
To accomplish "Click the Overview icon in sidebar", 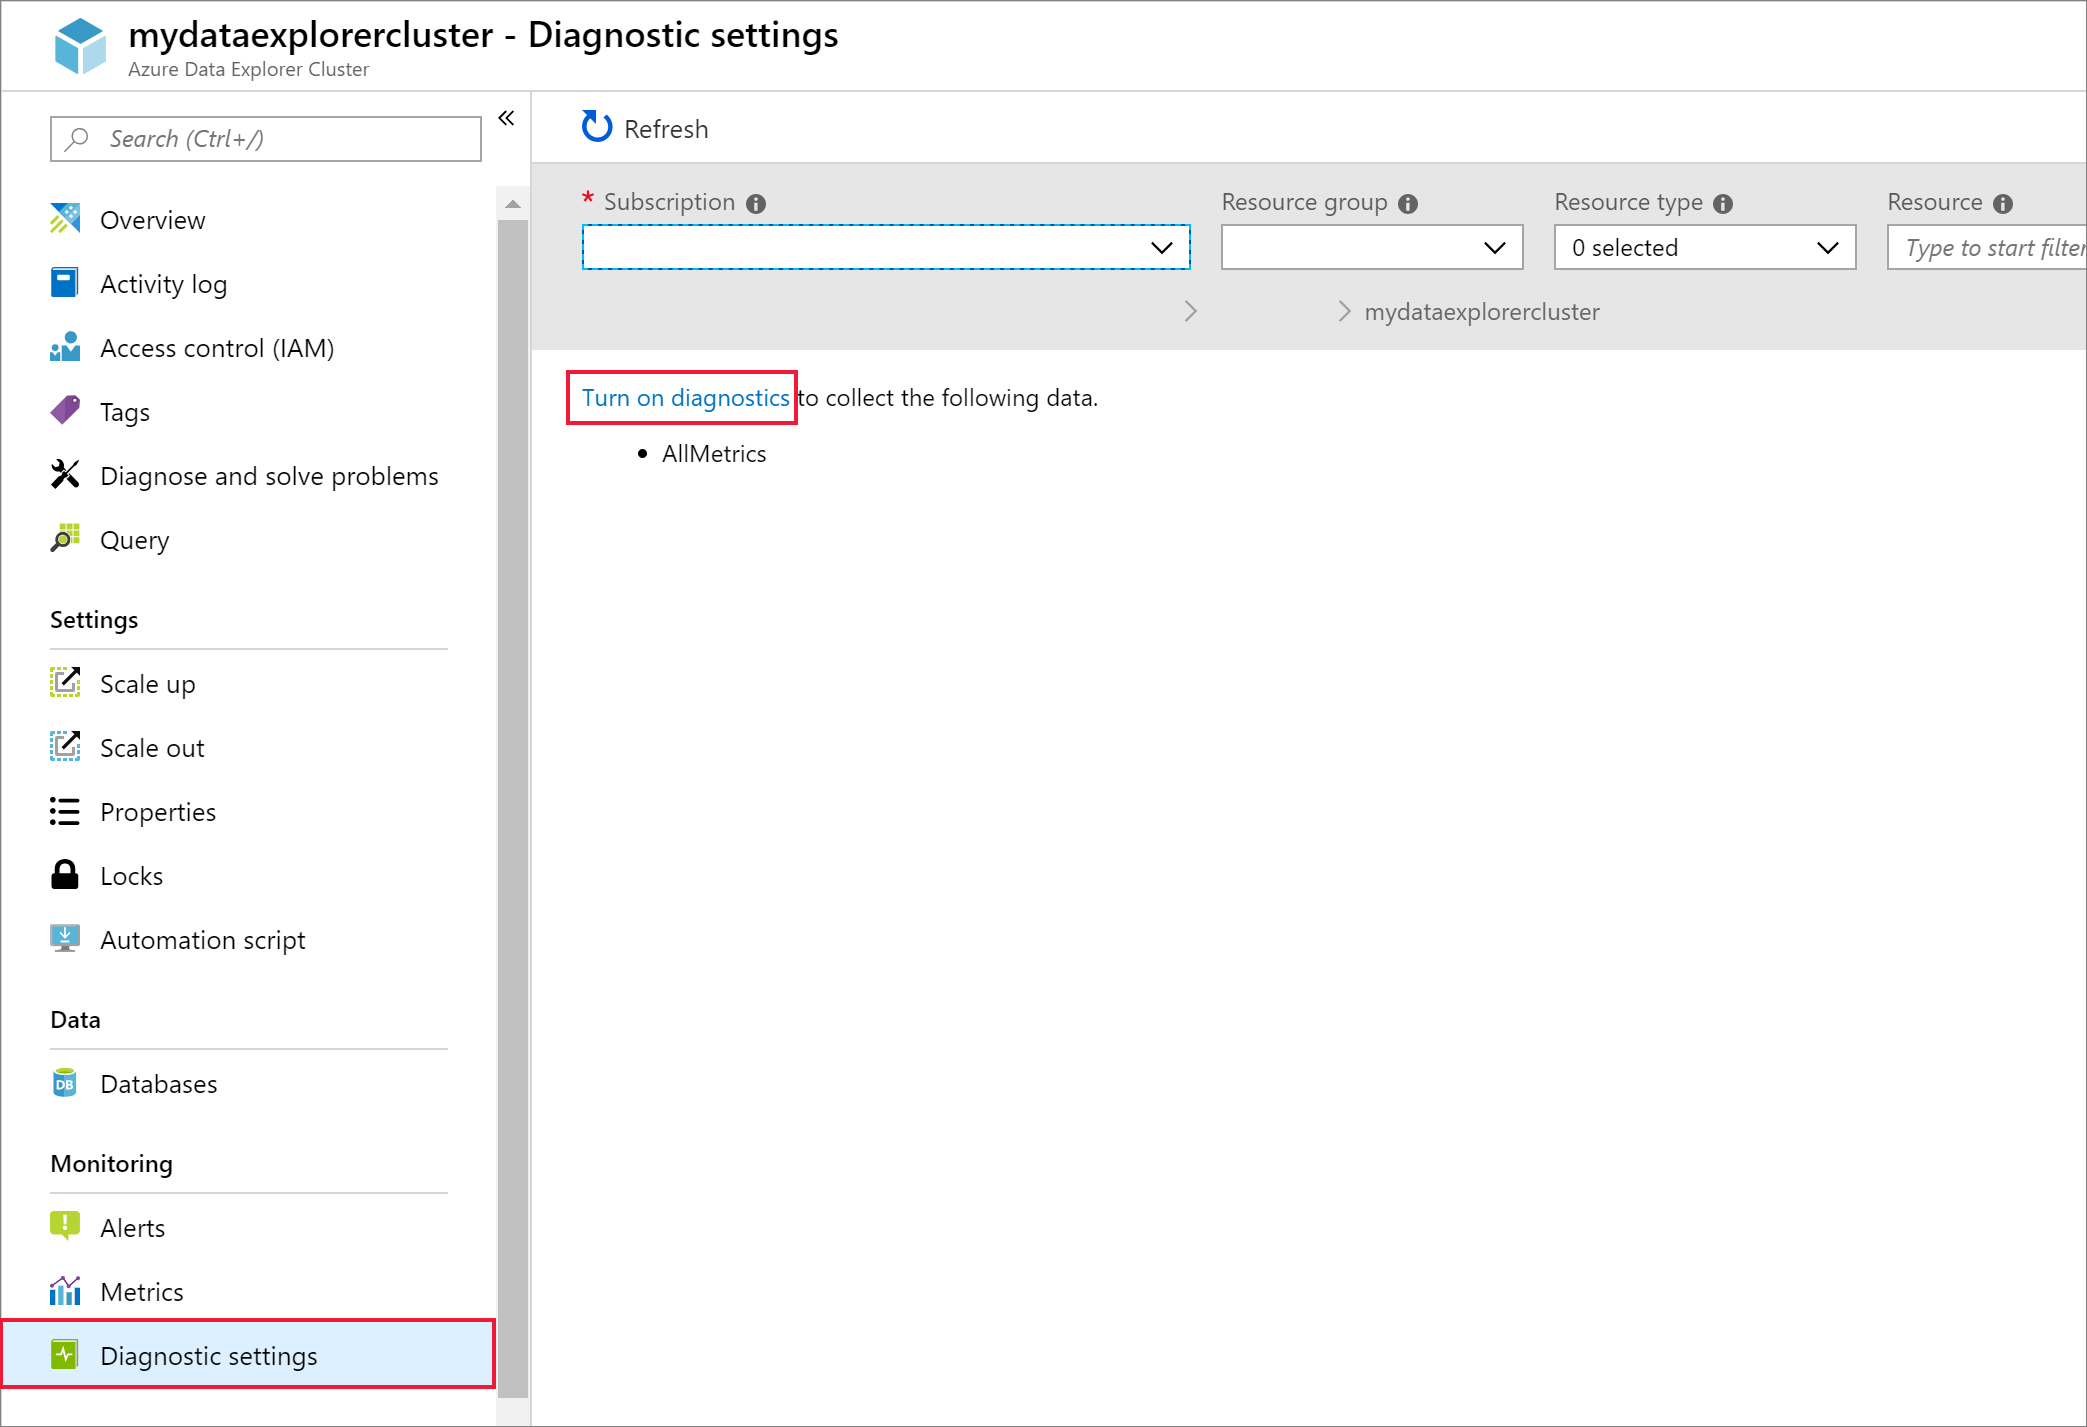I will pyautogui.click(x=65, y=220).
